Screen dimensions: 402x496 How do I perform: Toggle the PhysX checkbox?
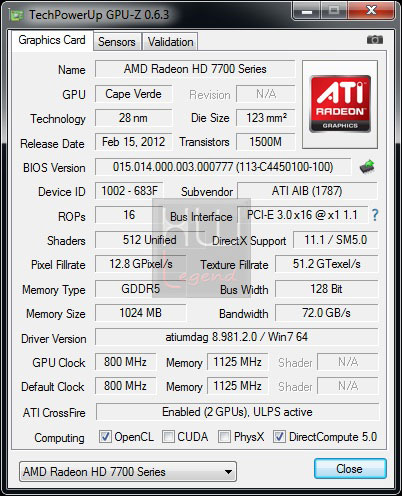224,437
